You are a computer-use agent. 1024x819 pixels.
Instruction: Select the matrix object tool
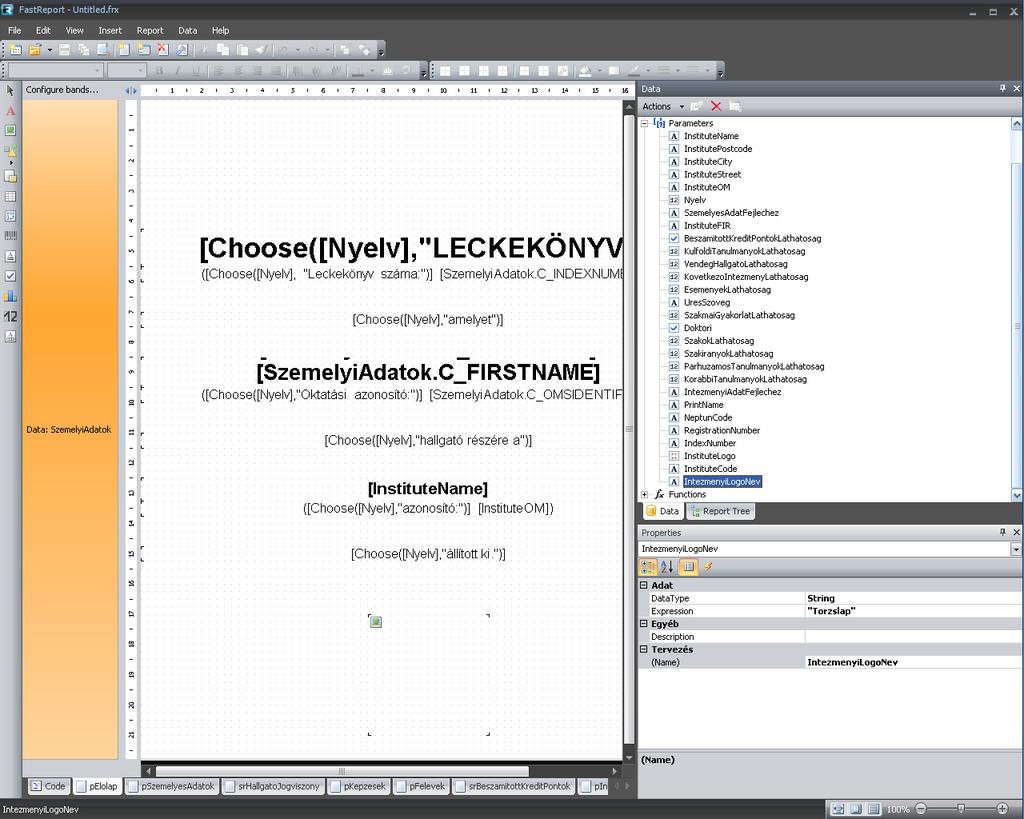(x=10, y=216)
